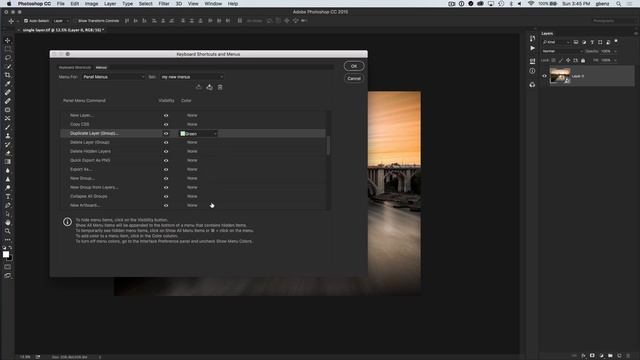Click foreground color swatch
This screenshot has height=360, width=640.
tap(6, 254)
